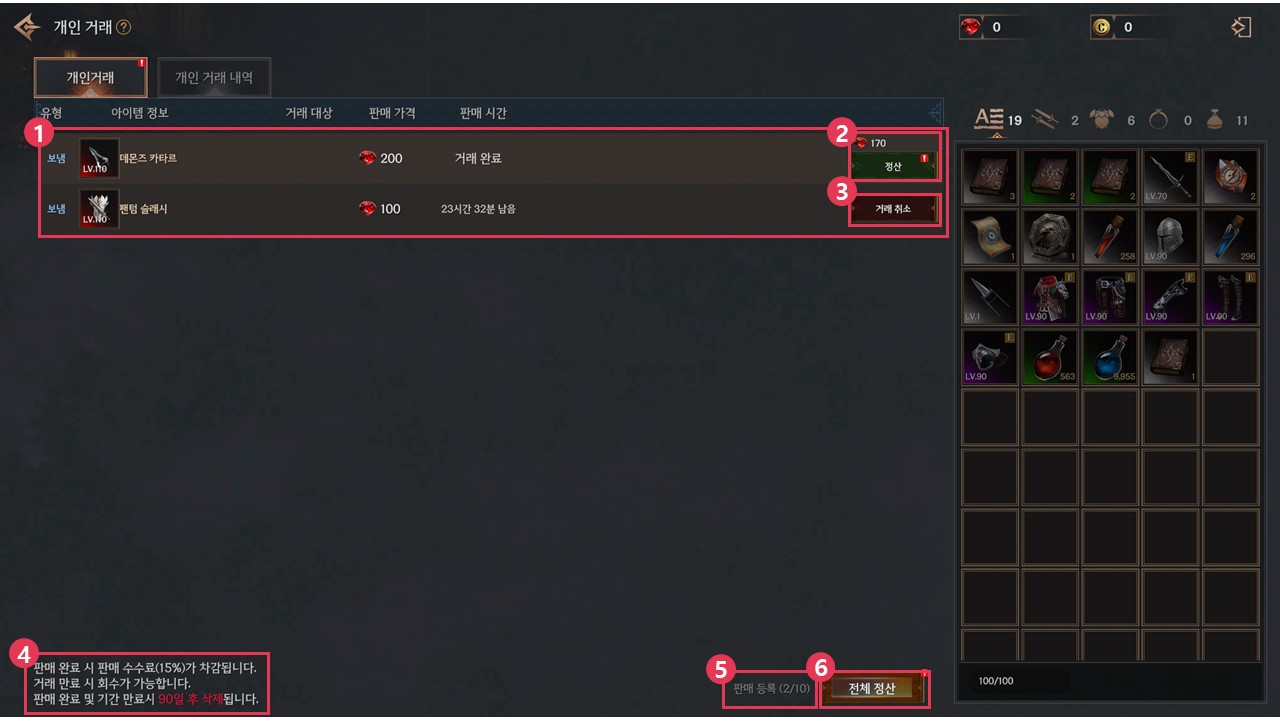The width and height of the screenshot is (1280, 720).
Task: Click the back arrow next to 개인 거래
Action: click(27, 28)
